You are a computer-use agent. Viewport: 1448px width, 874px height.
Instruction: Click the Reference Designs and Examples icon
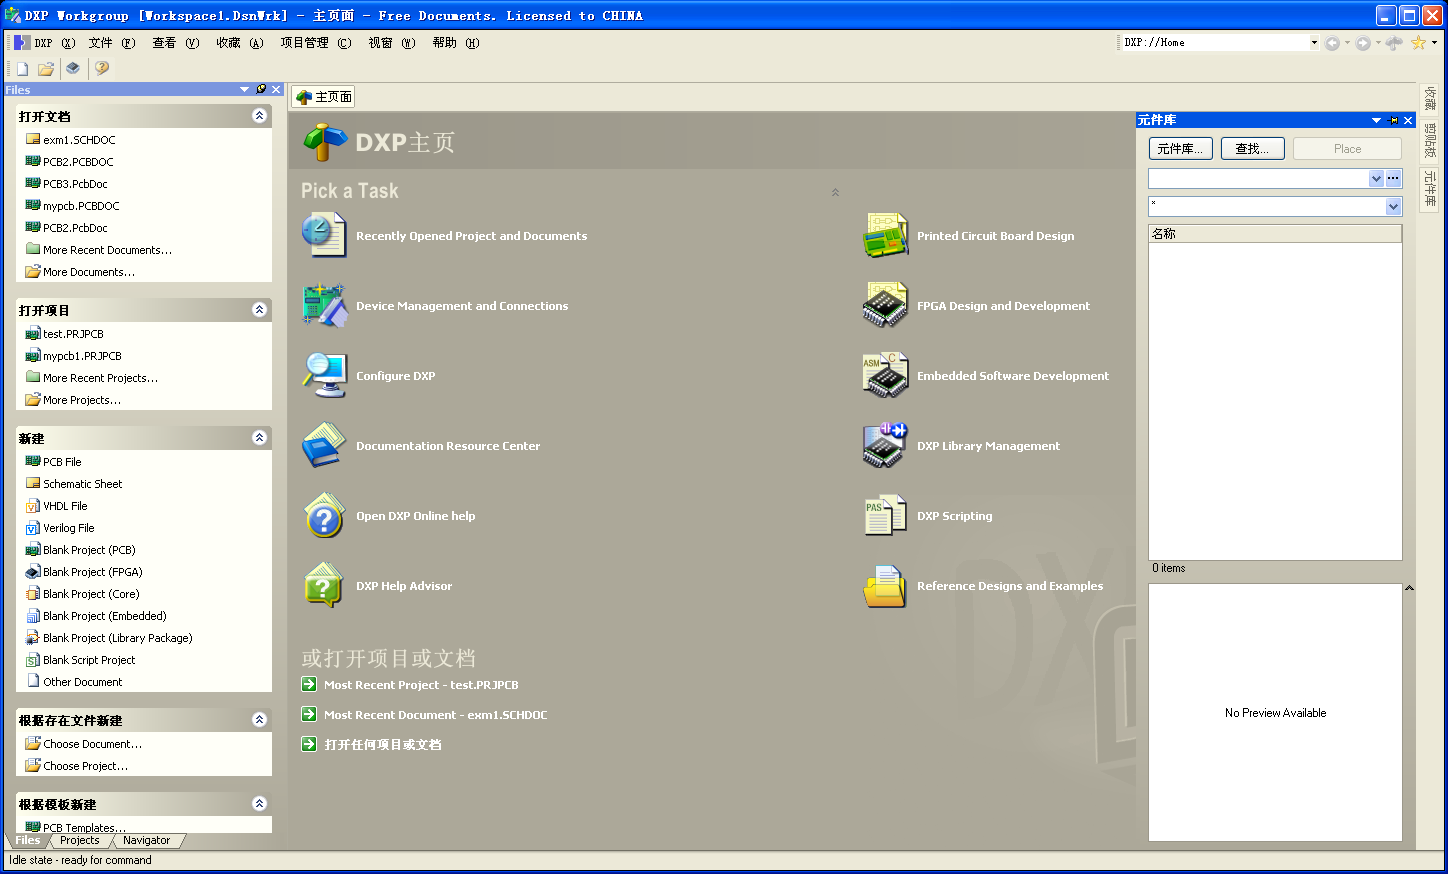885,585
